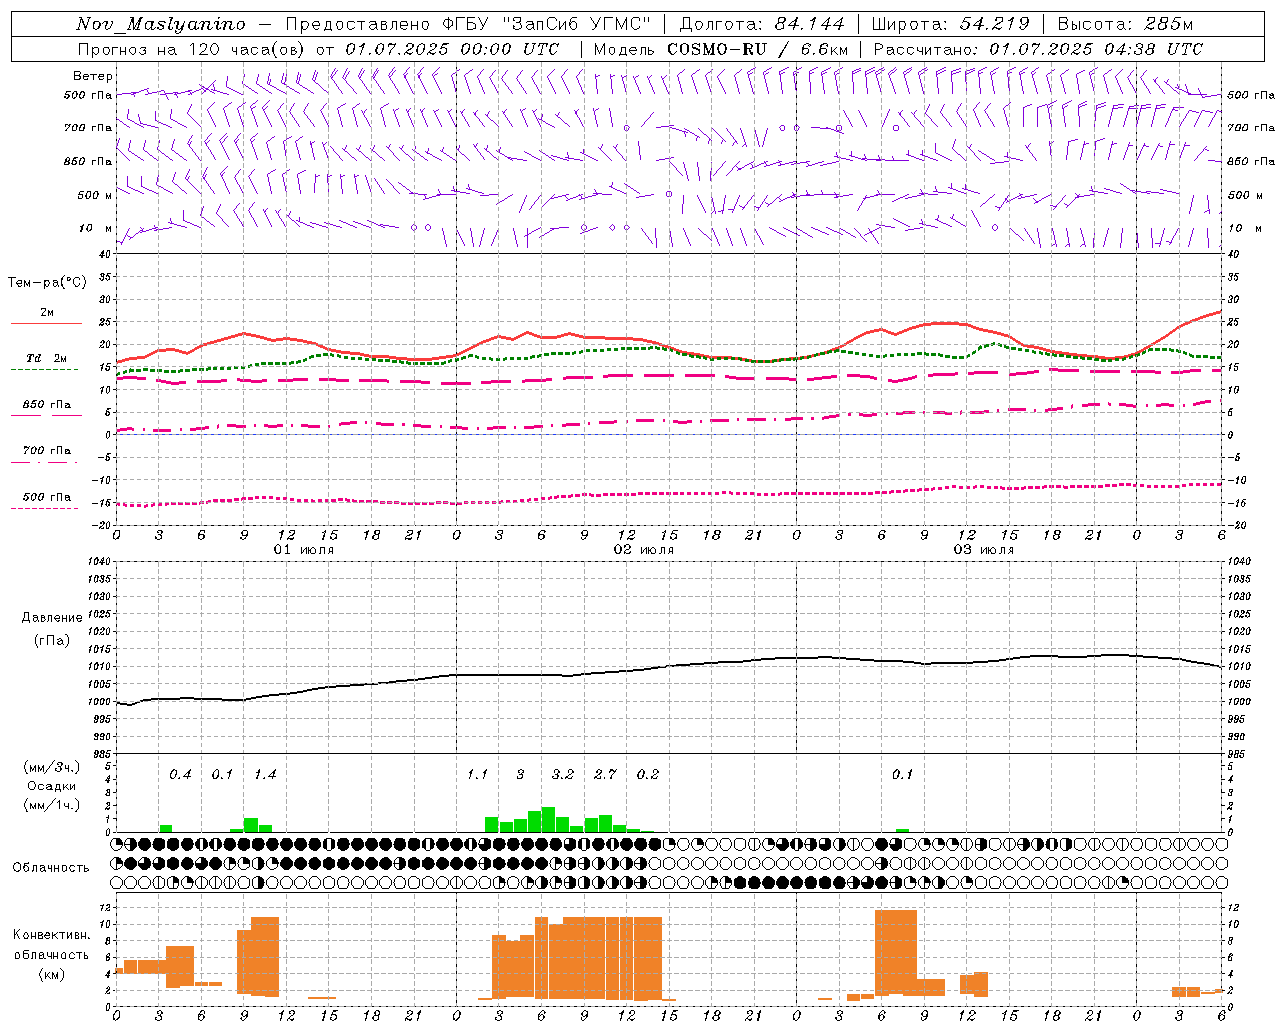Click the 02 июля date label
The width and height of the screenshot is (1280, 1024).
pos(644,550)
